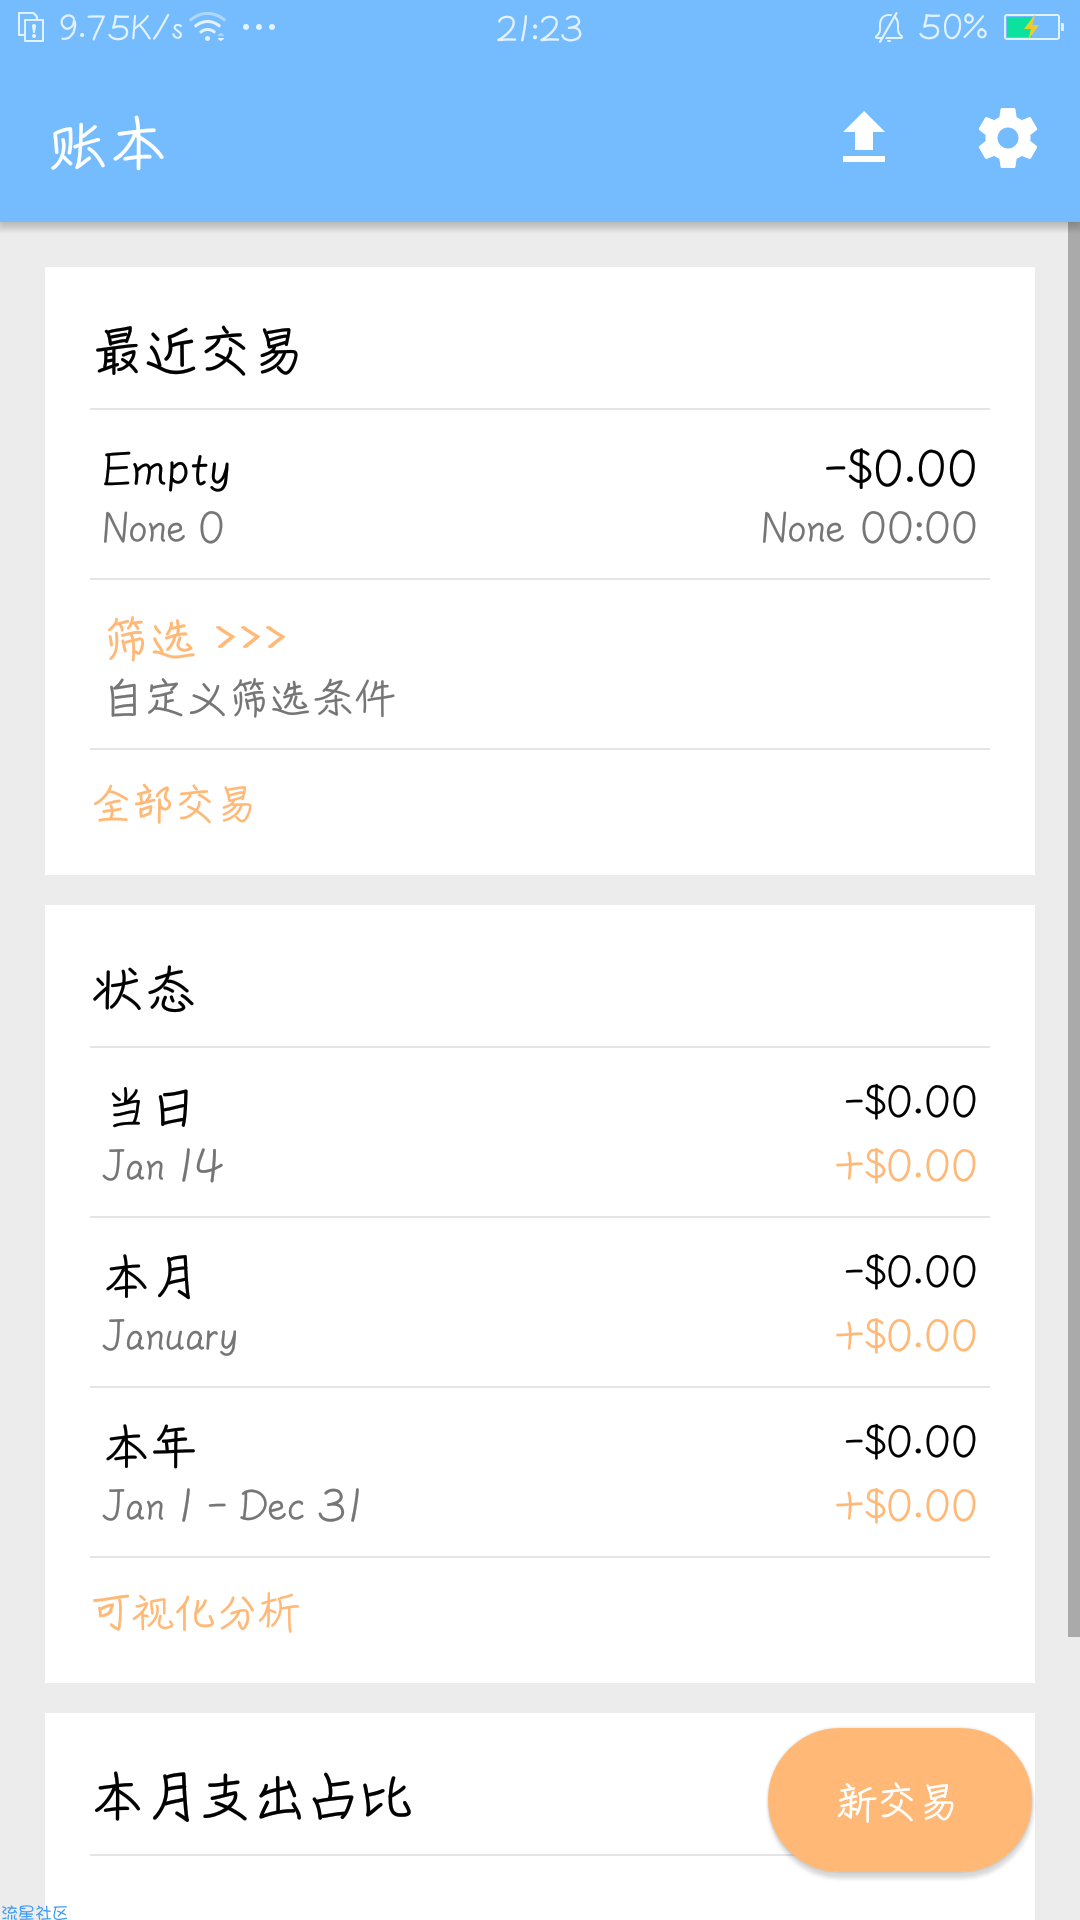Image resolution: width=1080 pixels, height=1920 pixels.
Task: Open the 全部交易 all transactions link
Action: 174,805
